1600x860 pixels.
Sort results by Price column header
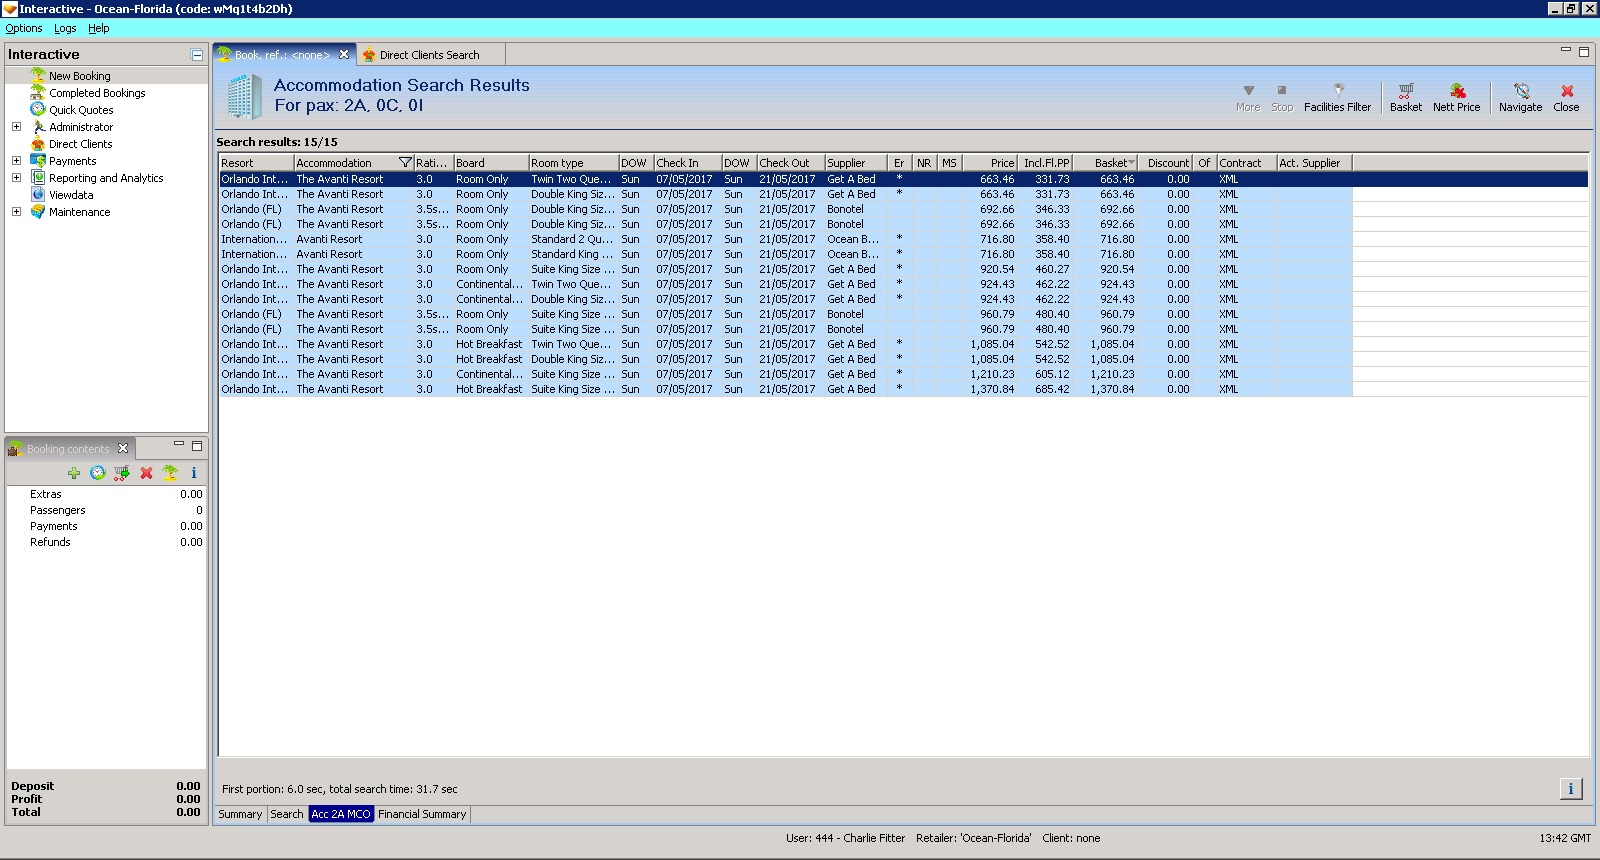tap(990, 163)
